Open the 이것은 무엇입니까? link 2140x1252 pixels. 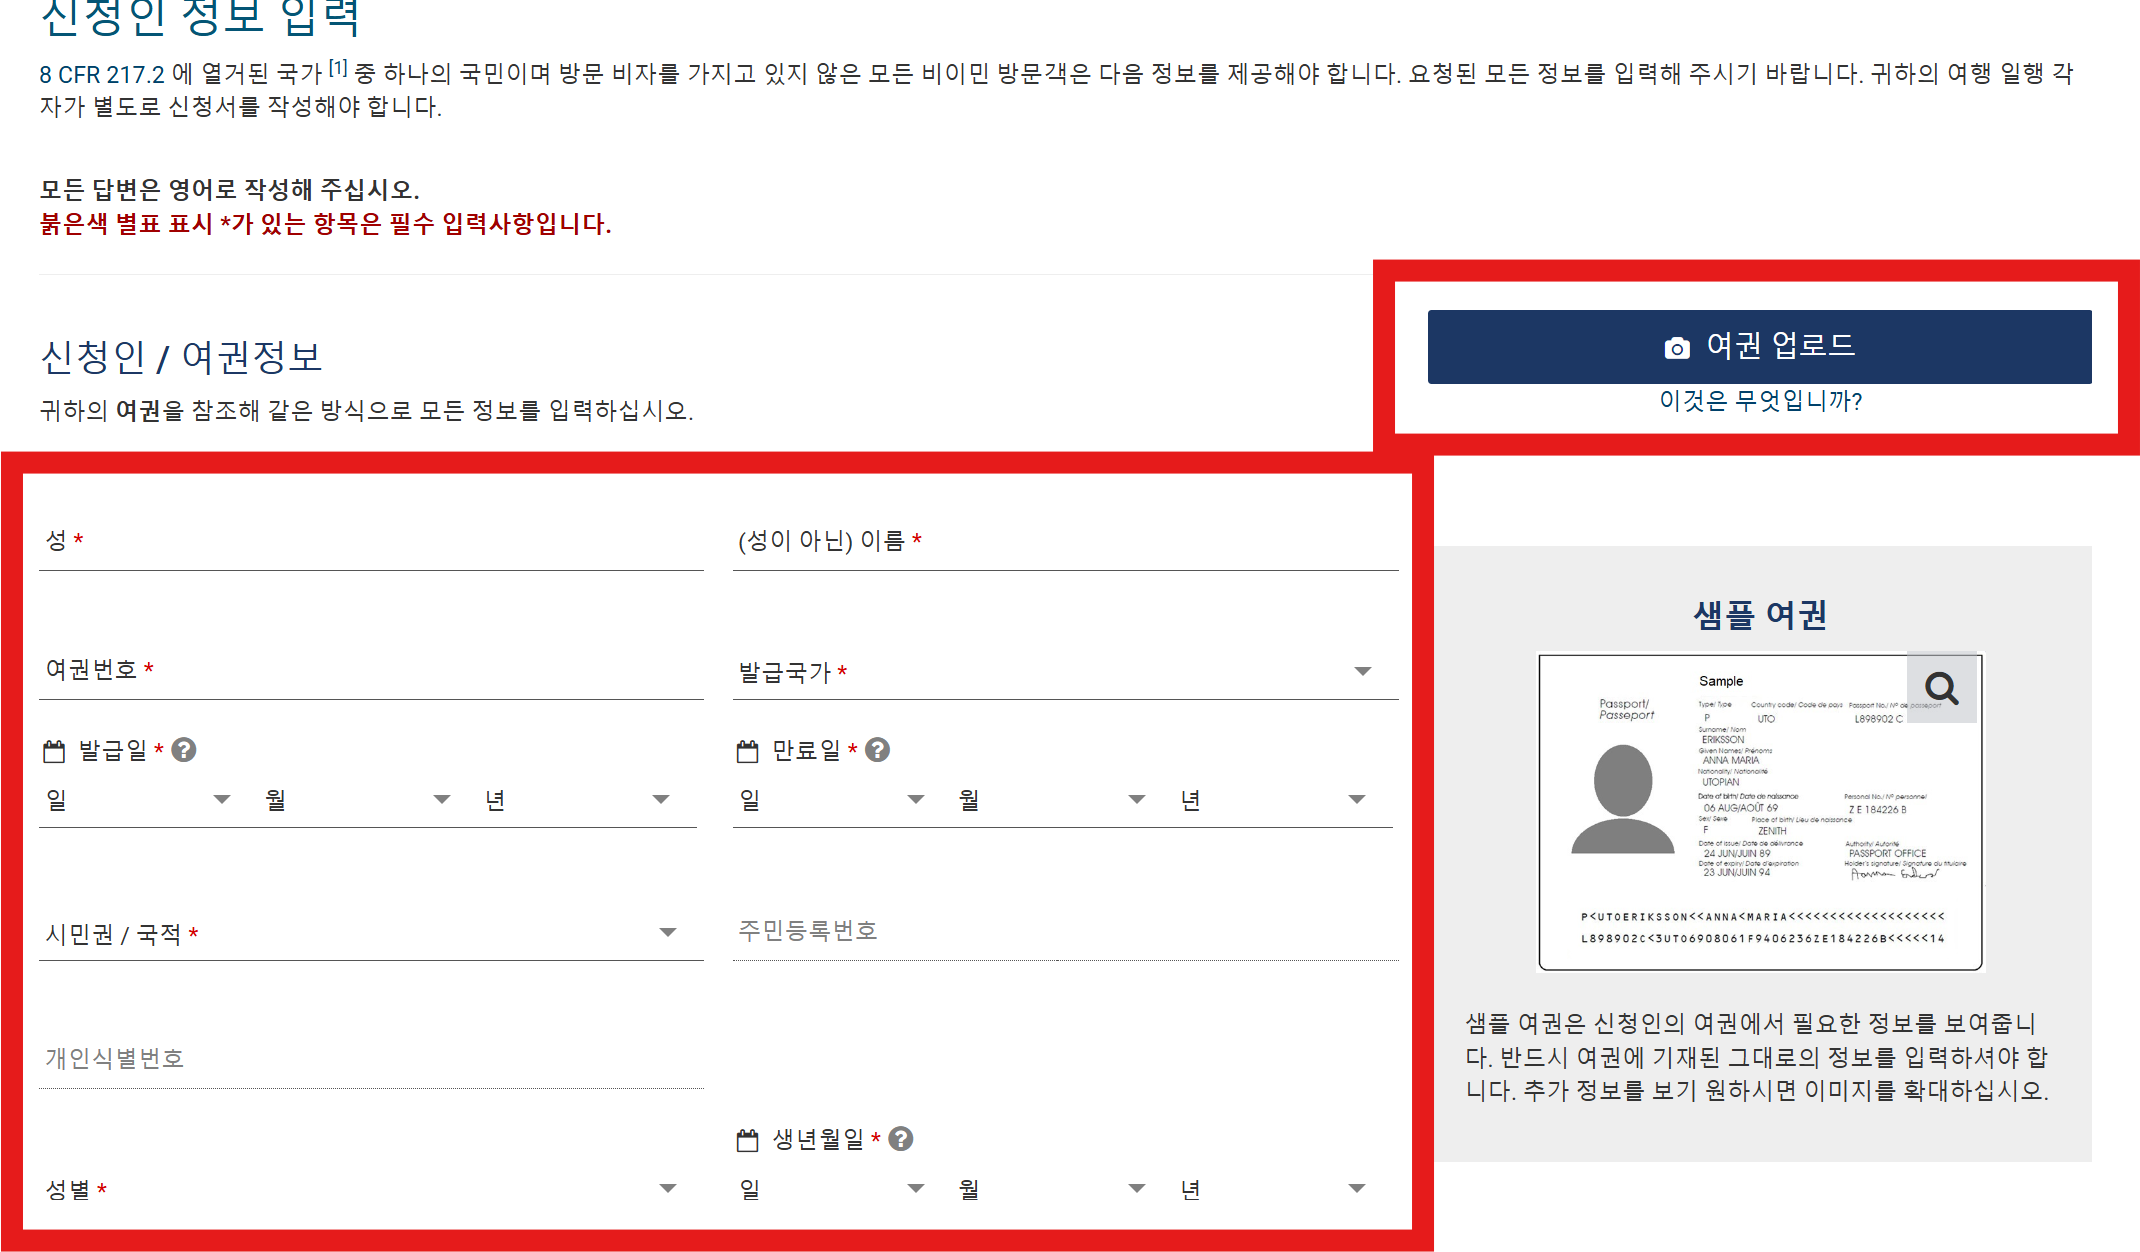tap(1760, 400)
